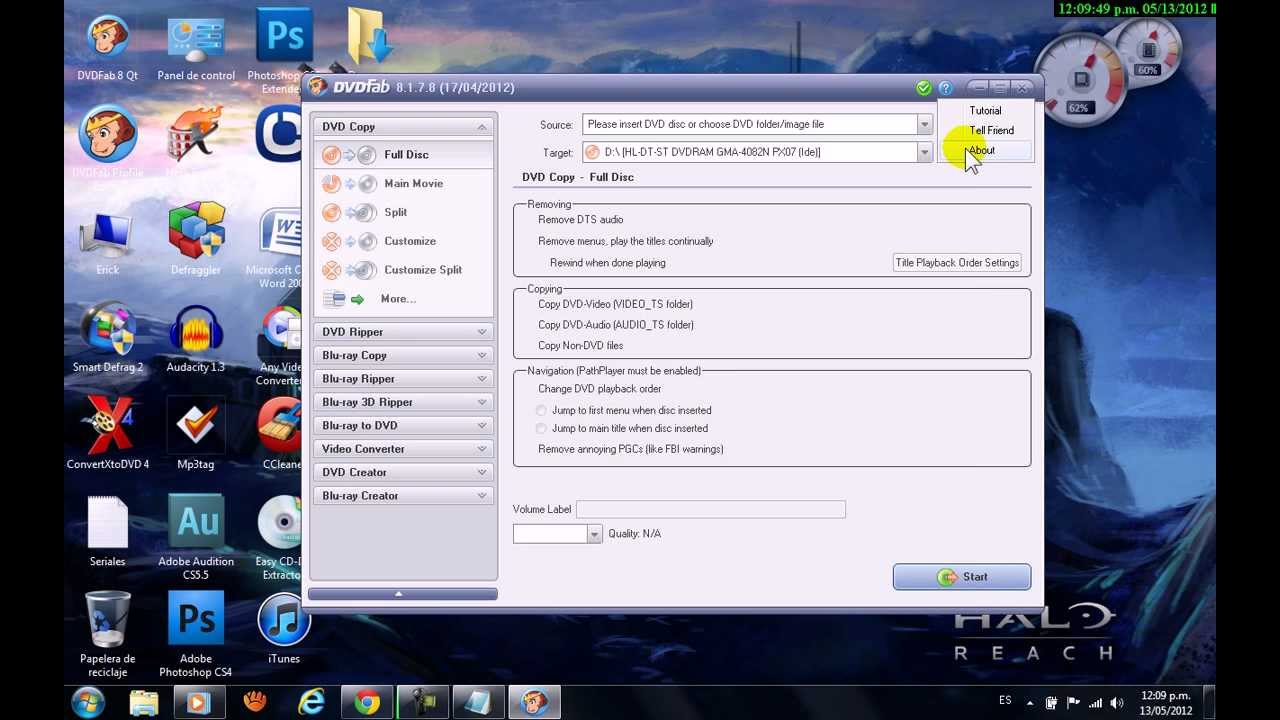This screenshot has width=1280, height=720.
Task: Open Internet Explorer from the taskbar
Action: point(311,703)
